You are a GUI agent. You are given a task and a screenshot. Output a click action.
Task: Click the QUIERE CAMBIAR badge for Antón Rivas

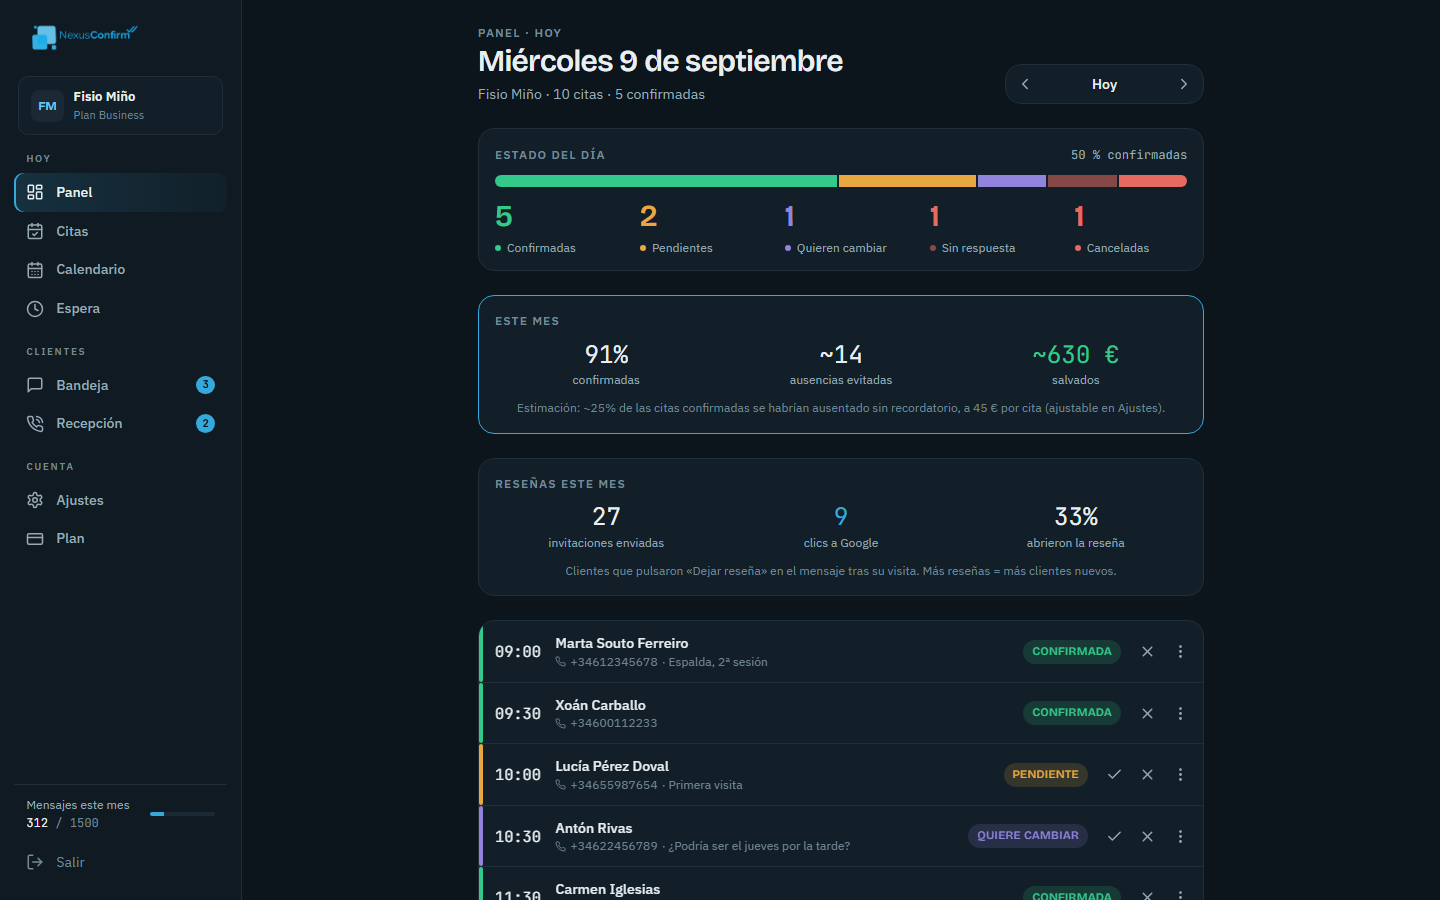pos(1028,836)
